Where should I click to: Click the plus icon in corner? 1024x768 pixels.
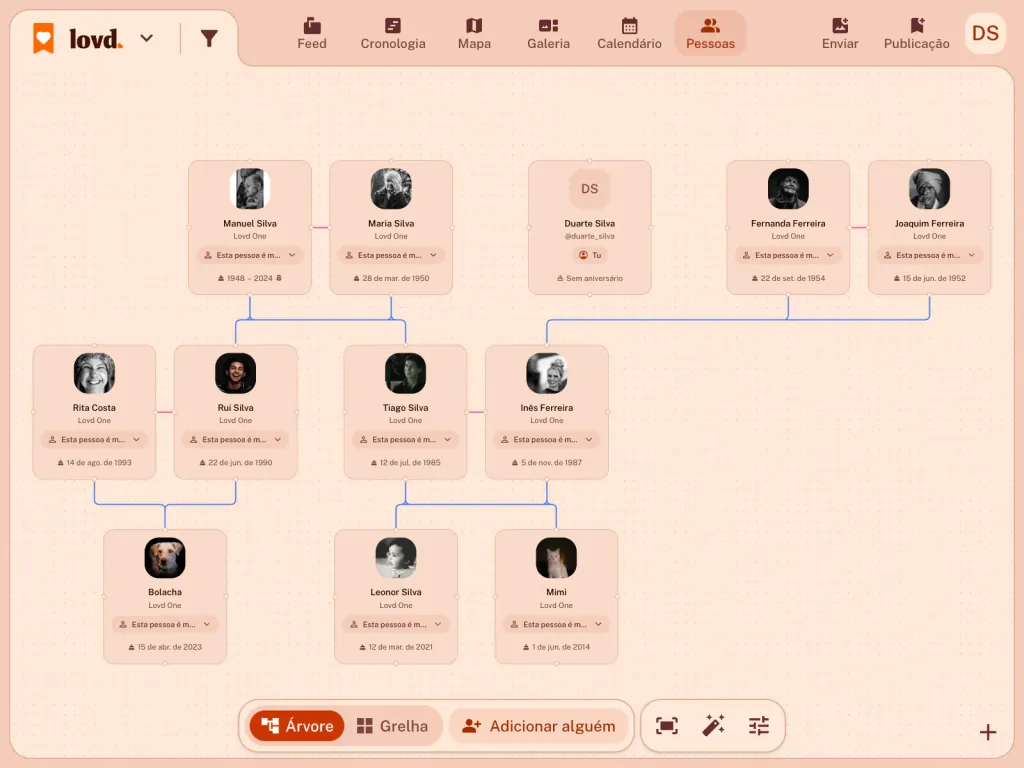click(988, 732)
